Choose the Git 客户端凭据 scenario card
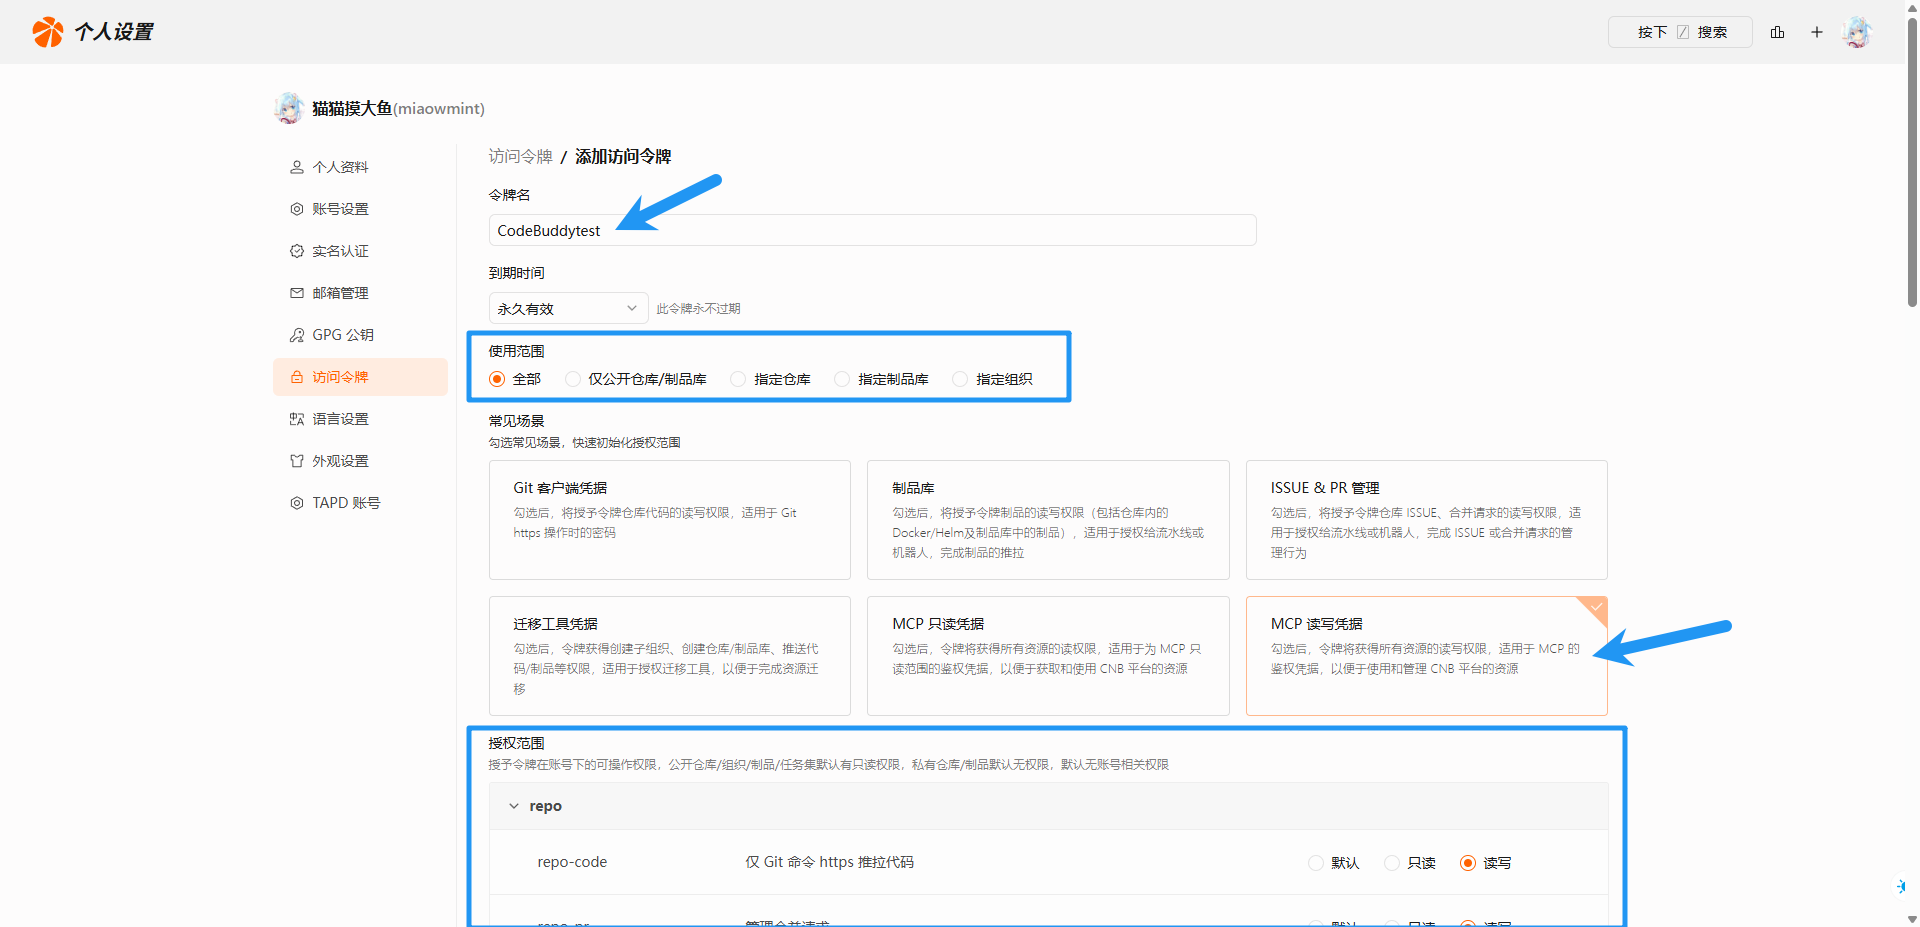 [669, 520]
